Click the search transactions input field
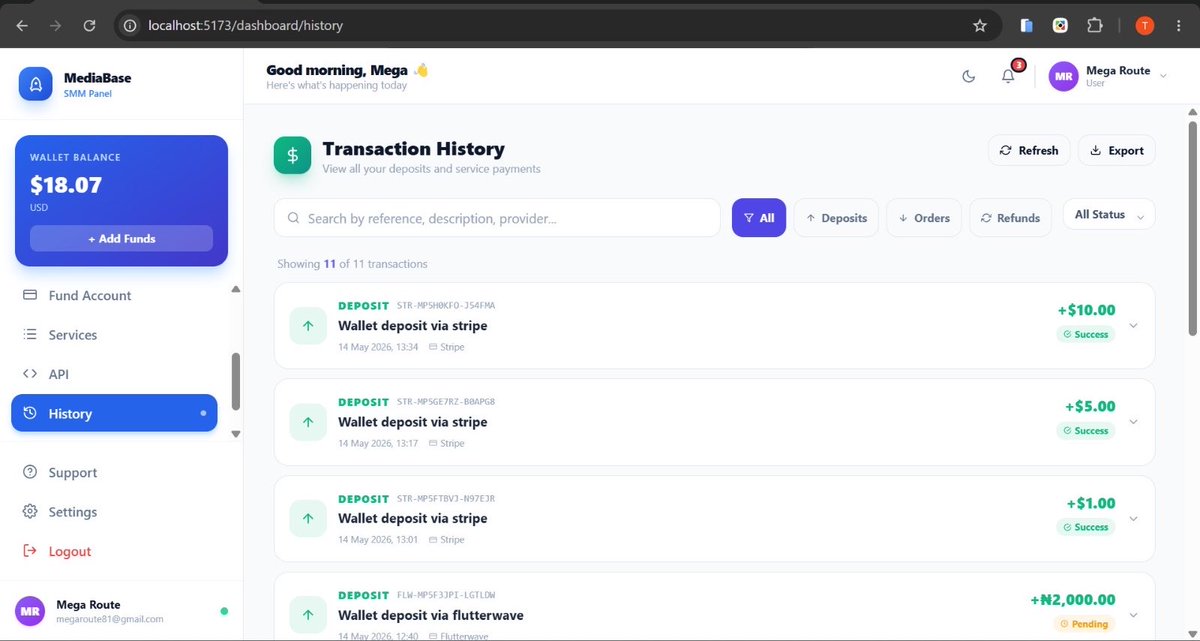 pyautogui.click(x=497, y=218)
